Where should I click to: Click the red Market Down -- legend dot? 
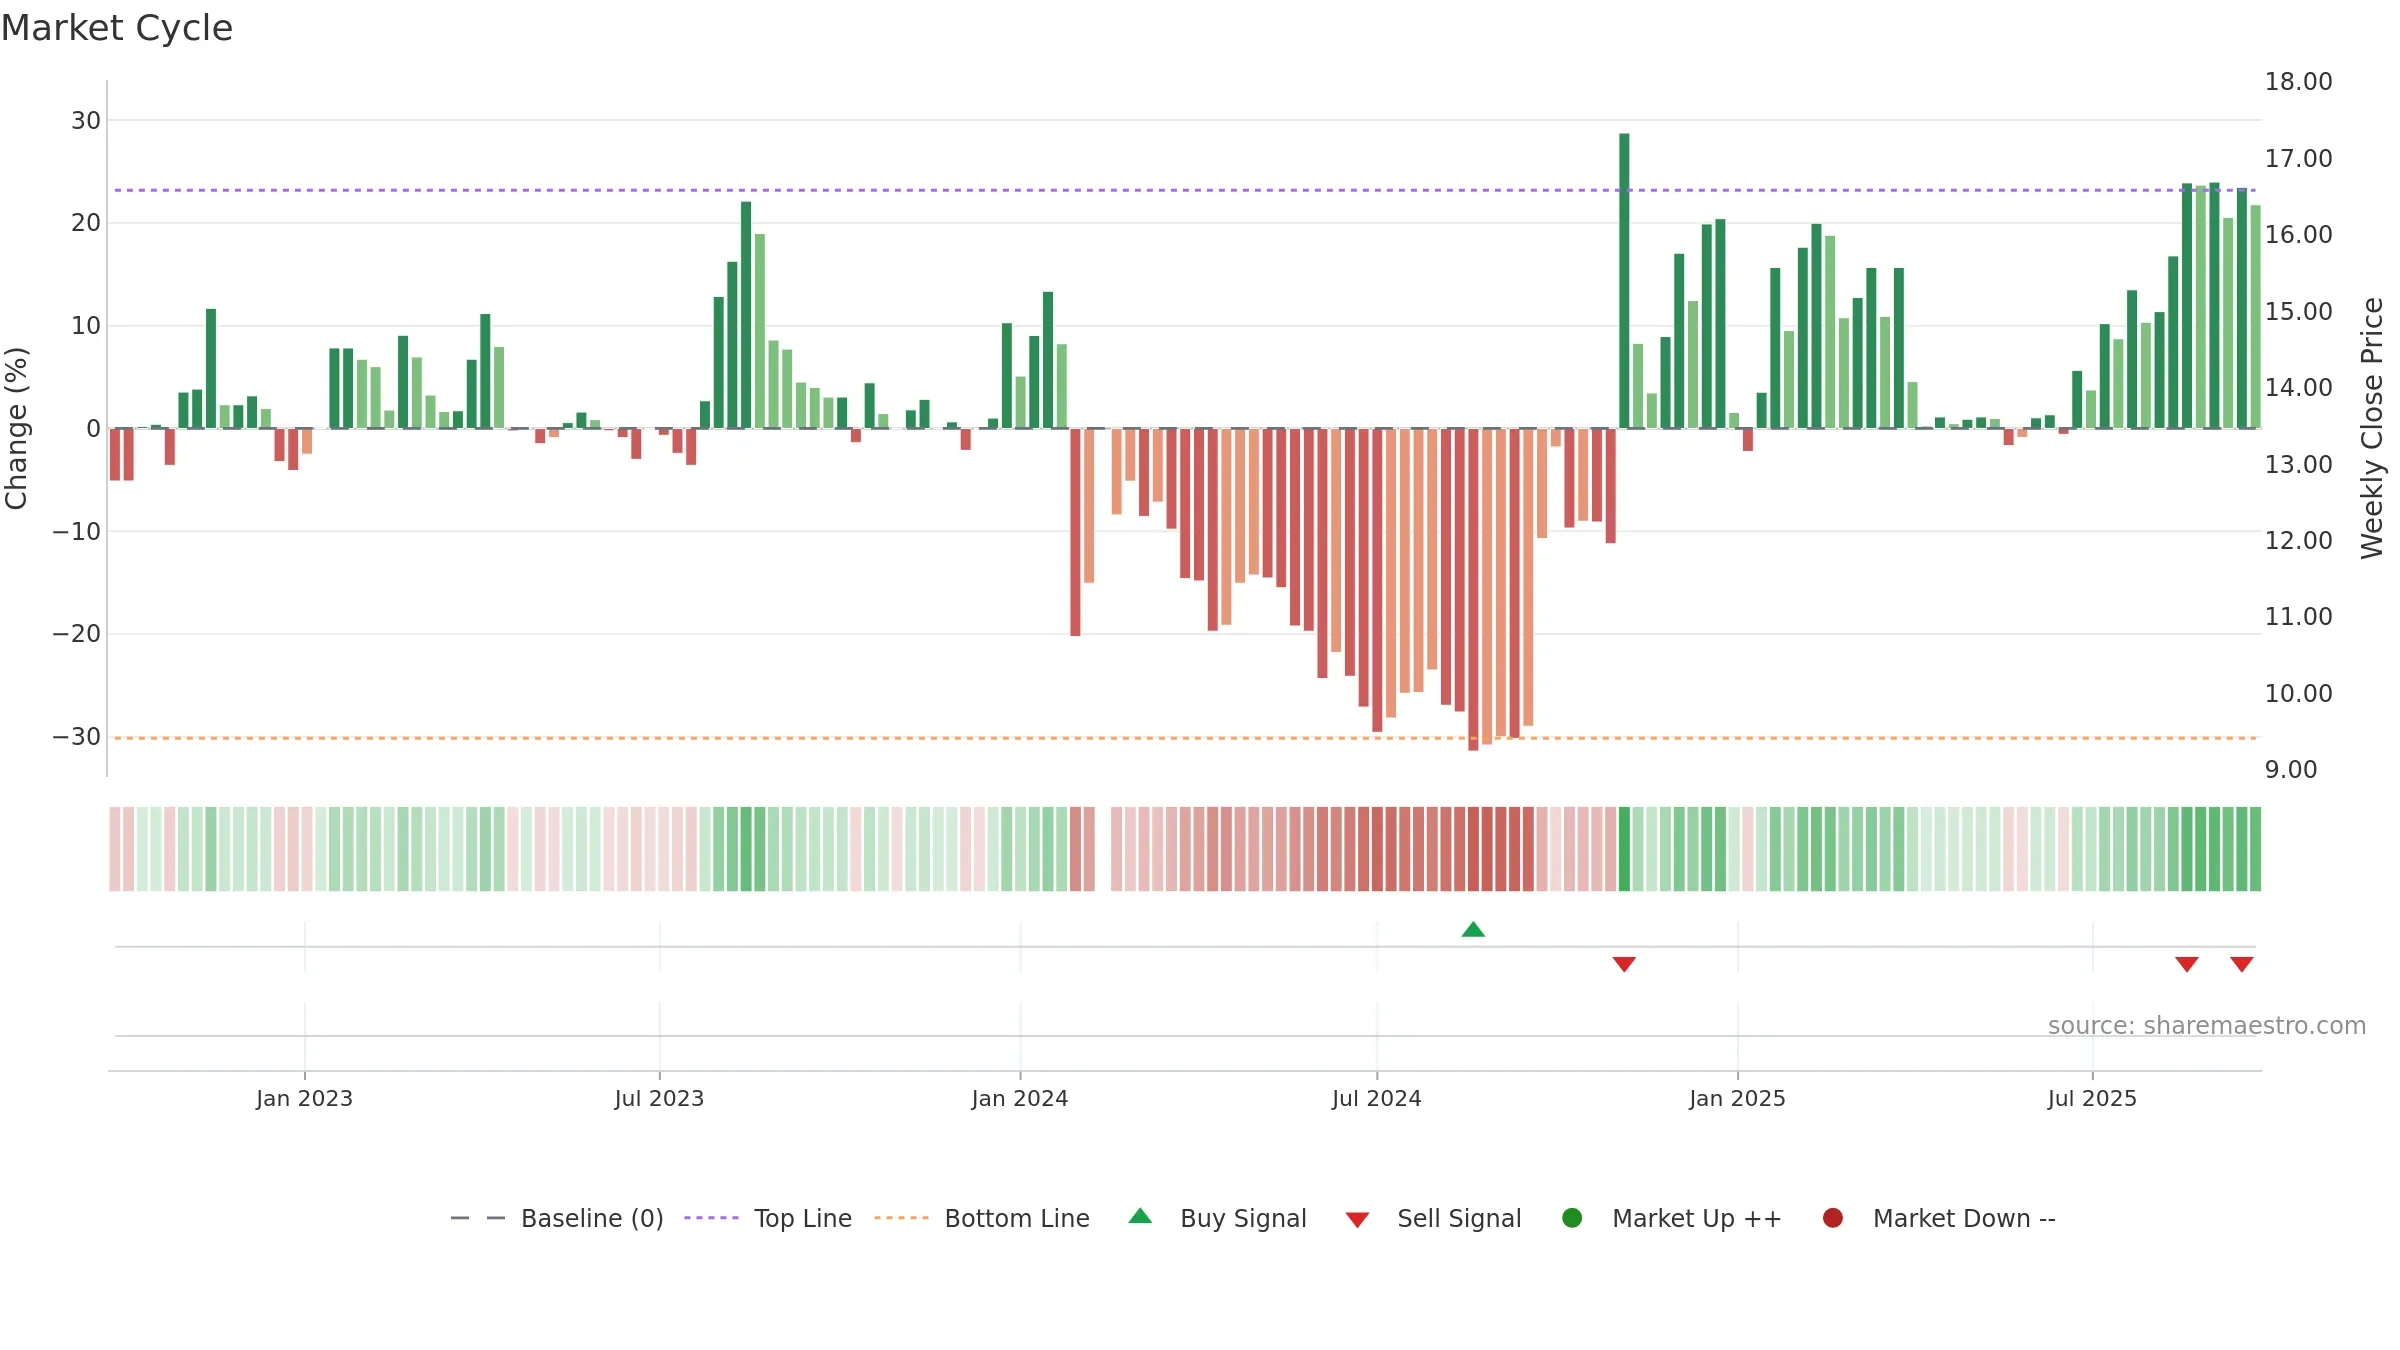(x=1833, y=1218)
